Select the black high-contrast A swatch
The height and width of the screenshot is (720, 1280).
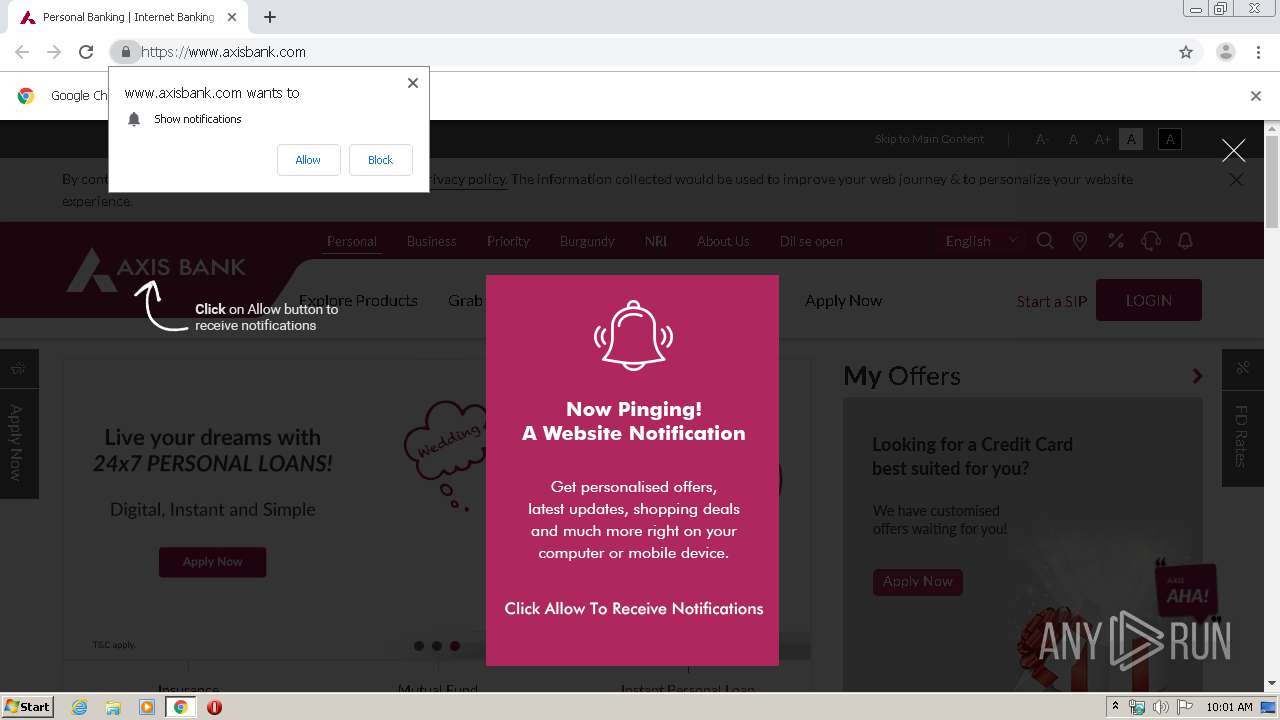[1170, 139]
